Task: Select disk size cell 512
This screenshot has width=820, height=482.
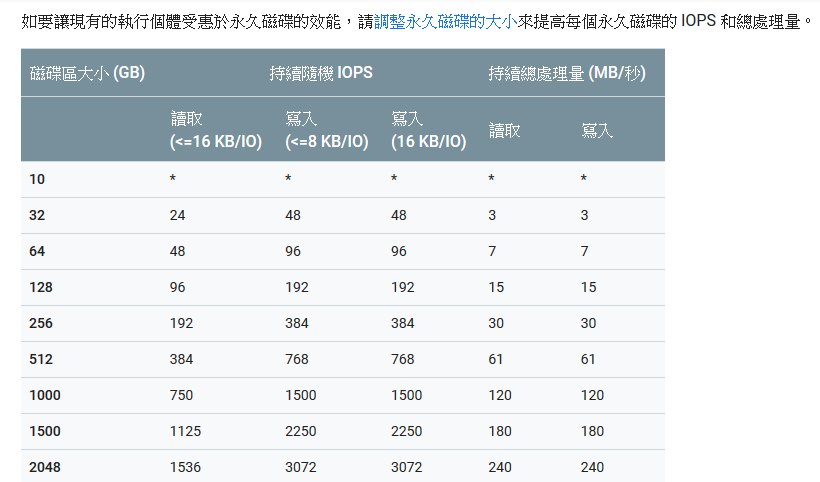Action: 41,359
